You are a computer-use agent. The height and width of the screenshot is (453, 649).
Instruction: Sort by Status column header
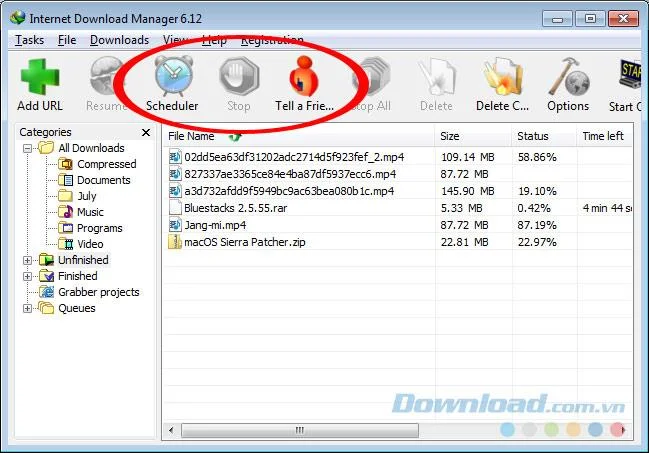[544, 136]
